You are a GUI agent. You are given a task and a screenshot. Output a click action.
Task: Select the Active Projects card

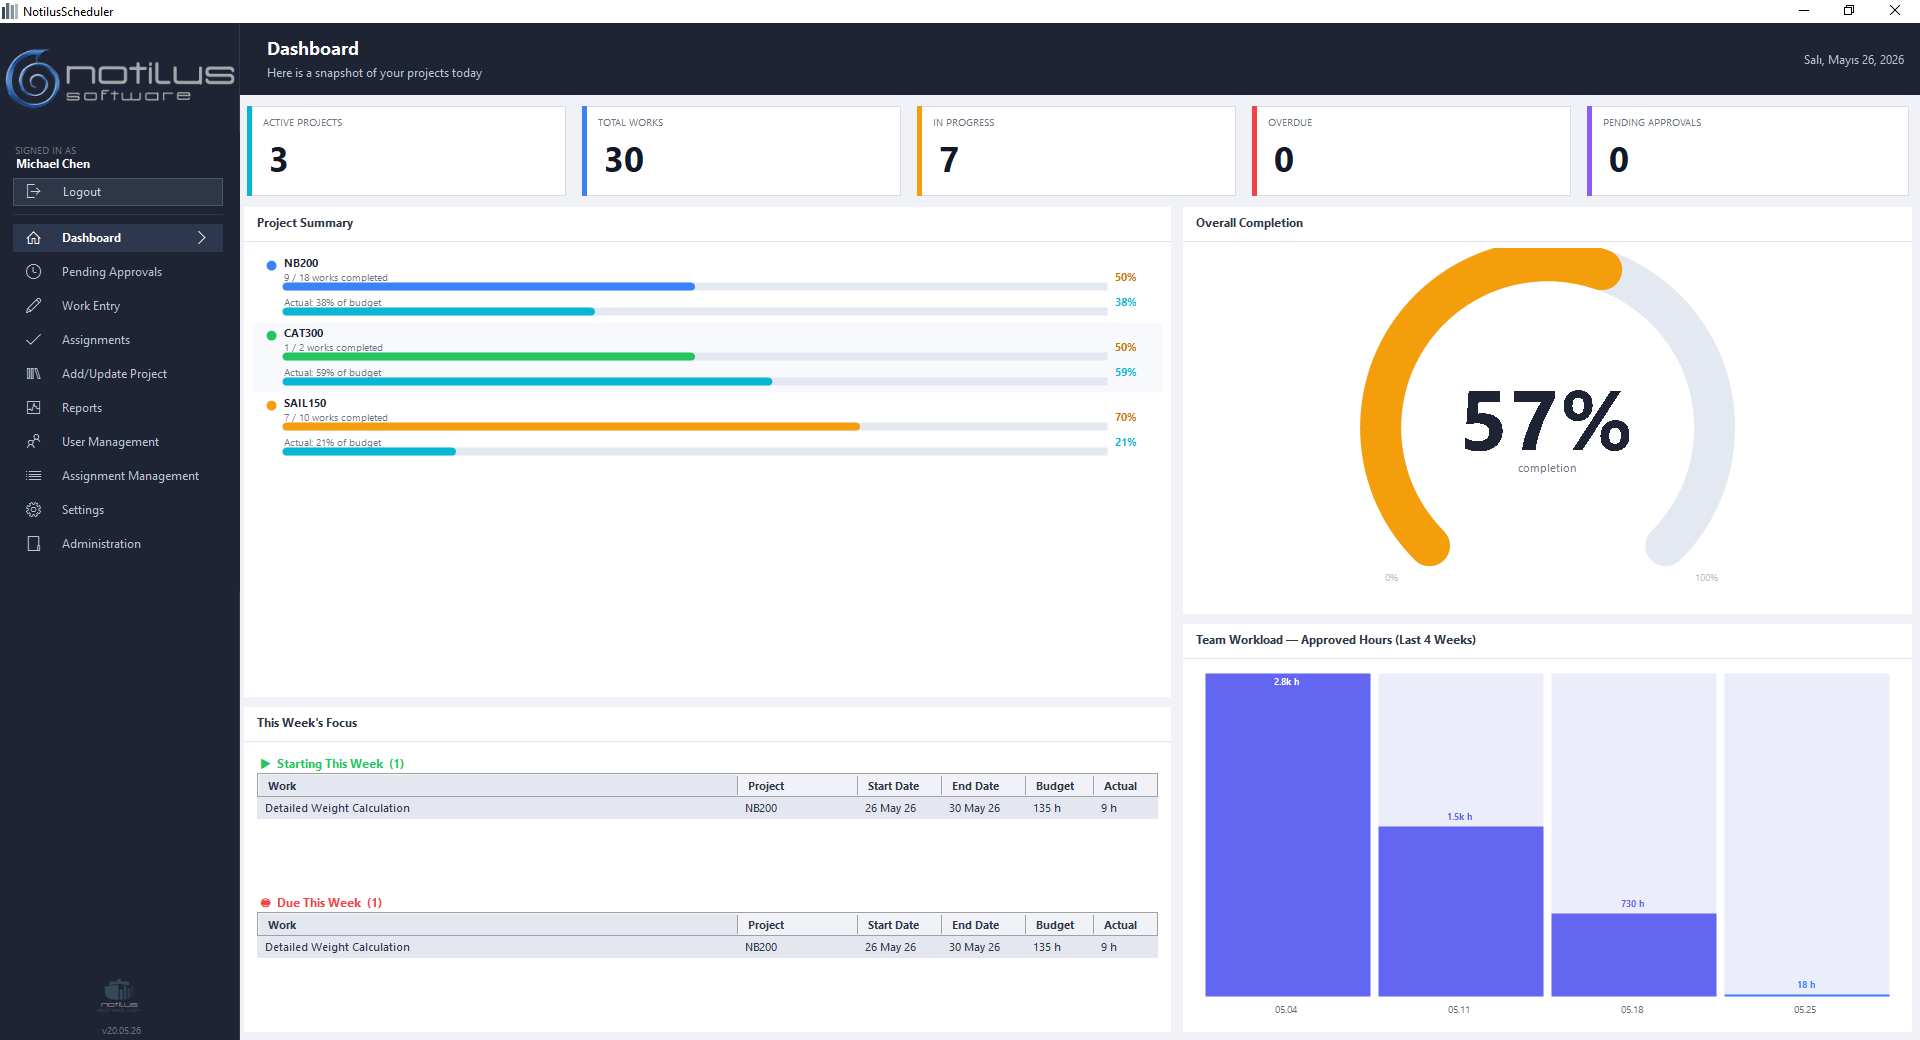click(x=406, y=151)
